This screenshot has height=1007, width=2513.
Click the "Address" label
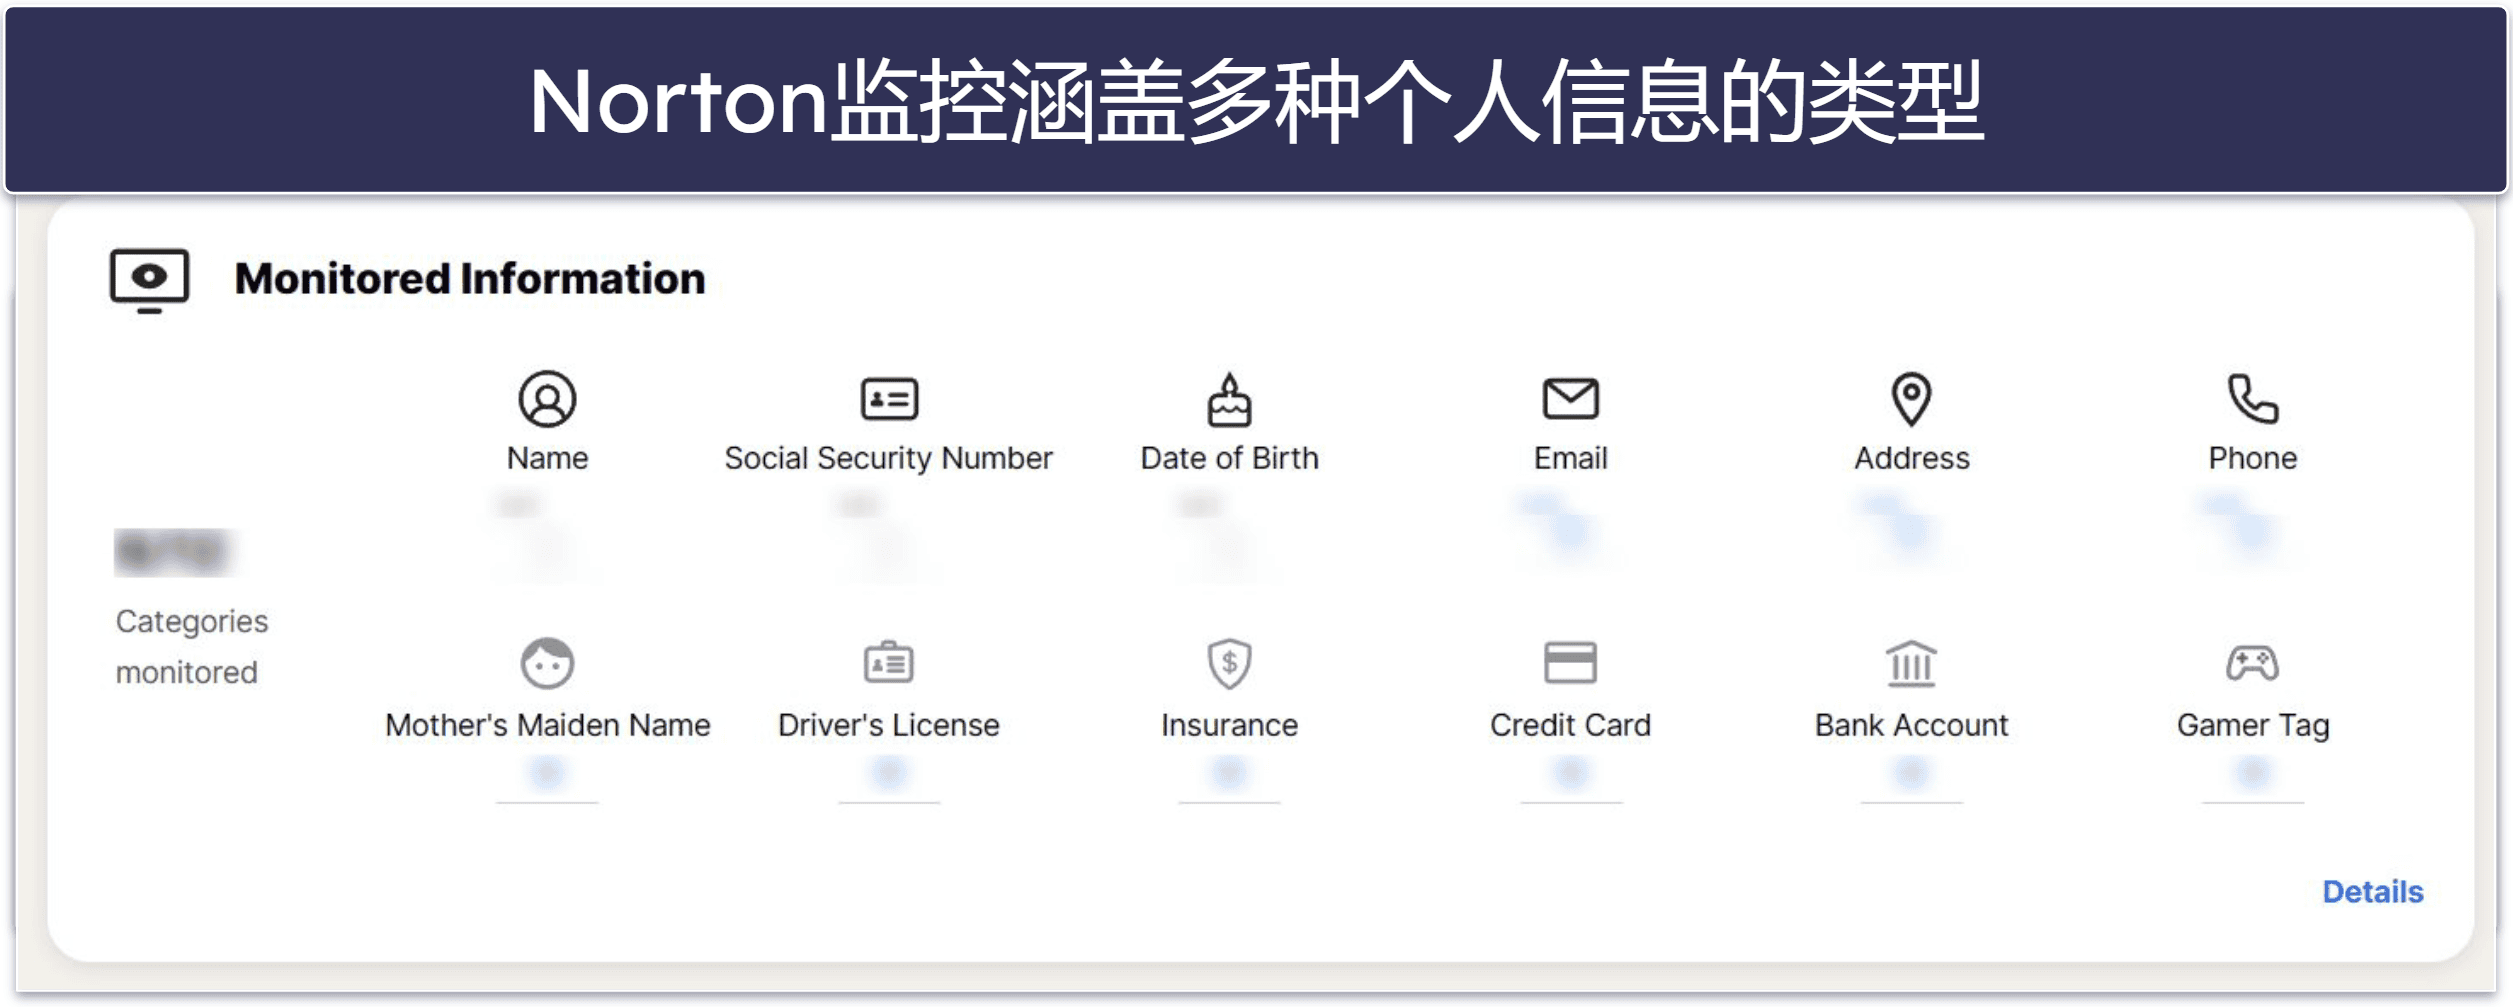pyautogui.click(x=1911, y=458)
